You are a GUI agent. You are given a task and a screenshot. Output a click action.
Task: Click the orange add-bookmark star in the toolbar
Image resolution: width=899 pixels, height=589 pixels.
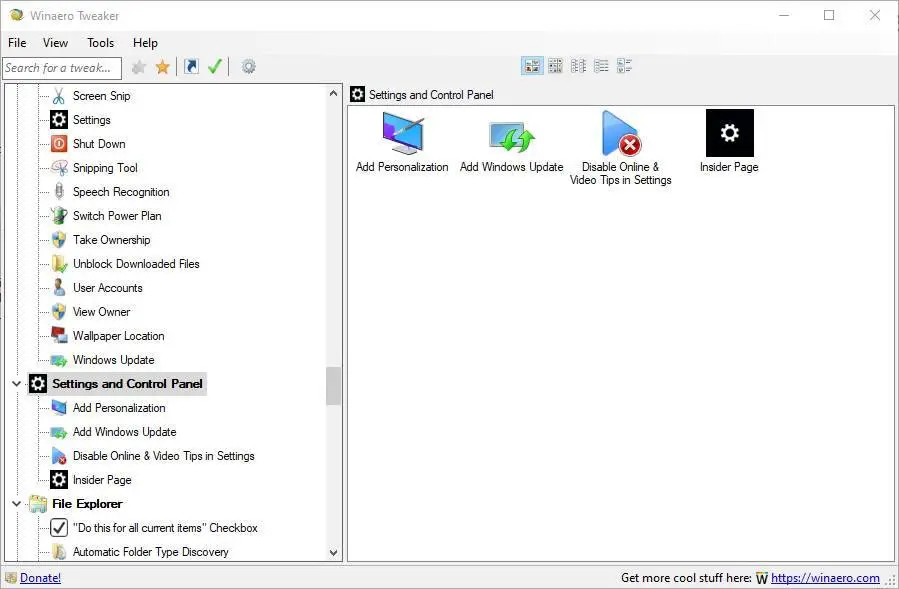coord(163,67)
